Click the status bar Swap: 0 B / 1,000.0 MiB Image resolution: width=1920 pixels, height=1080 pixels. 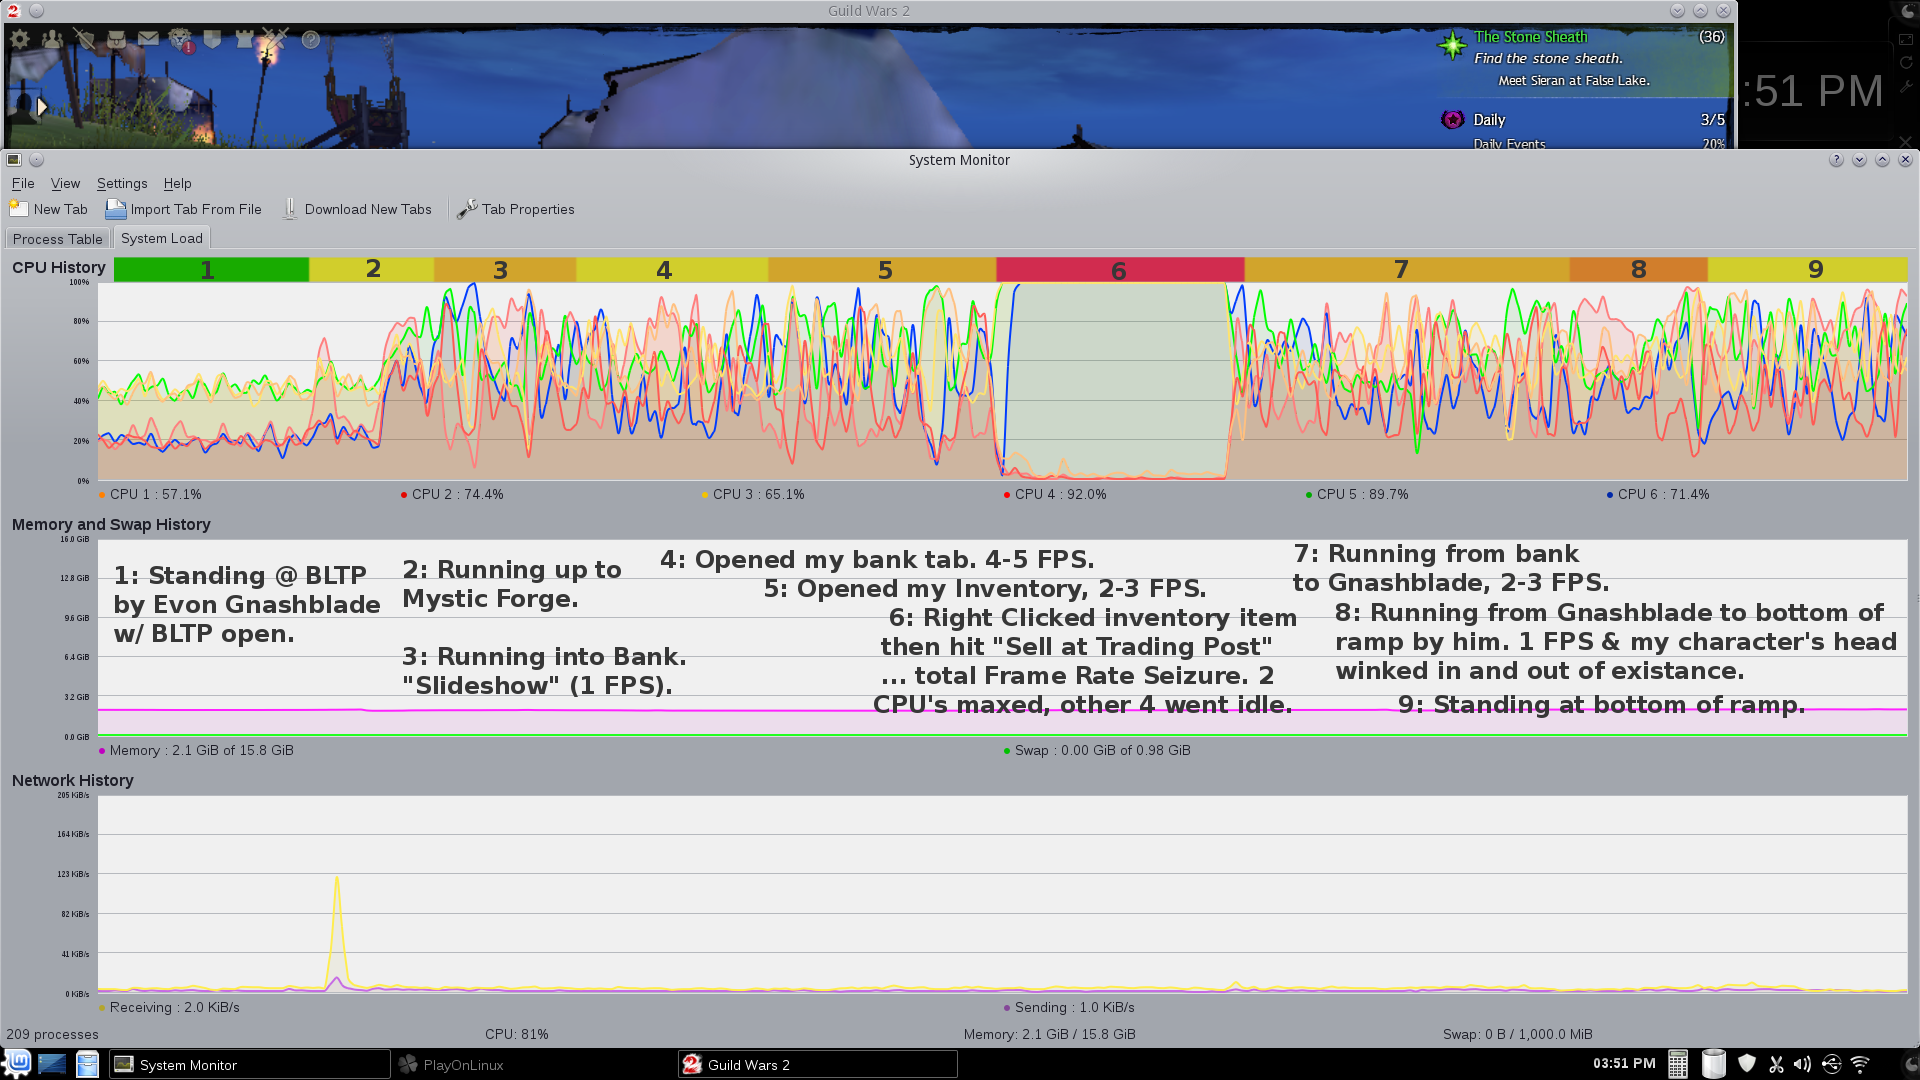point(1517,1035)
